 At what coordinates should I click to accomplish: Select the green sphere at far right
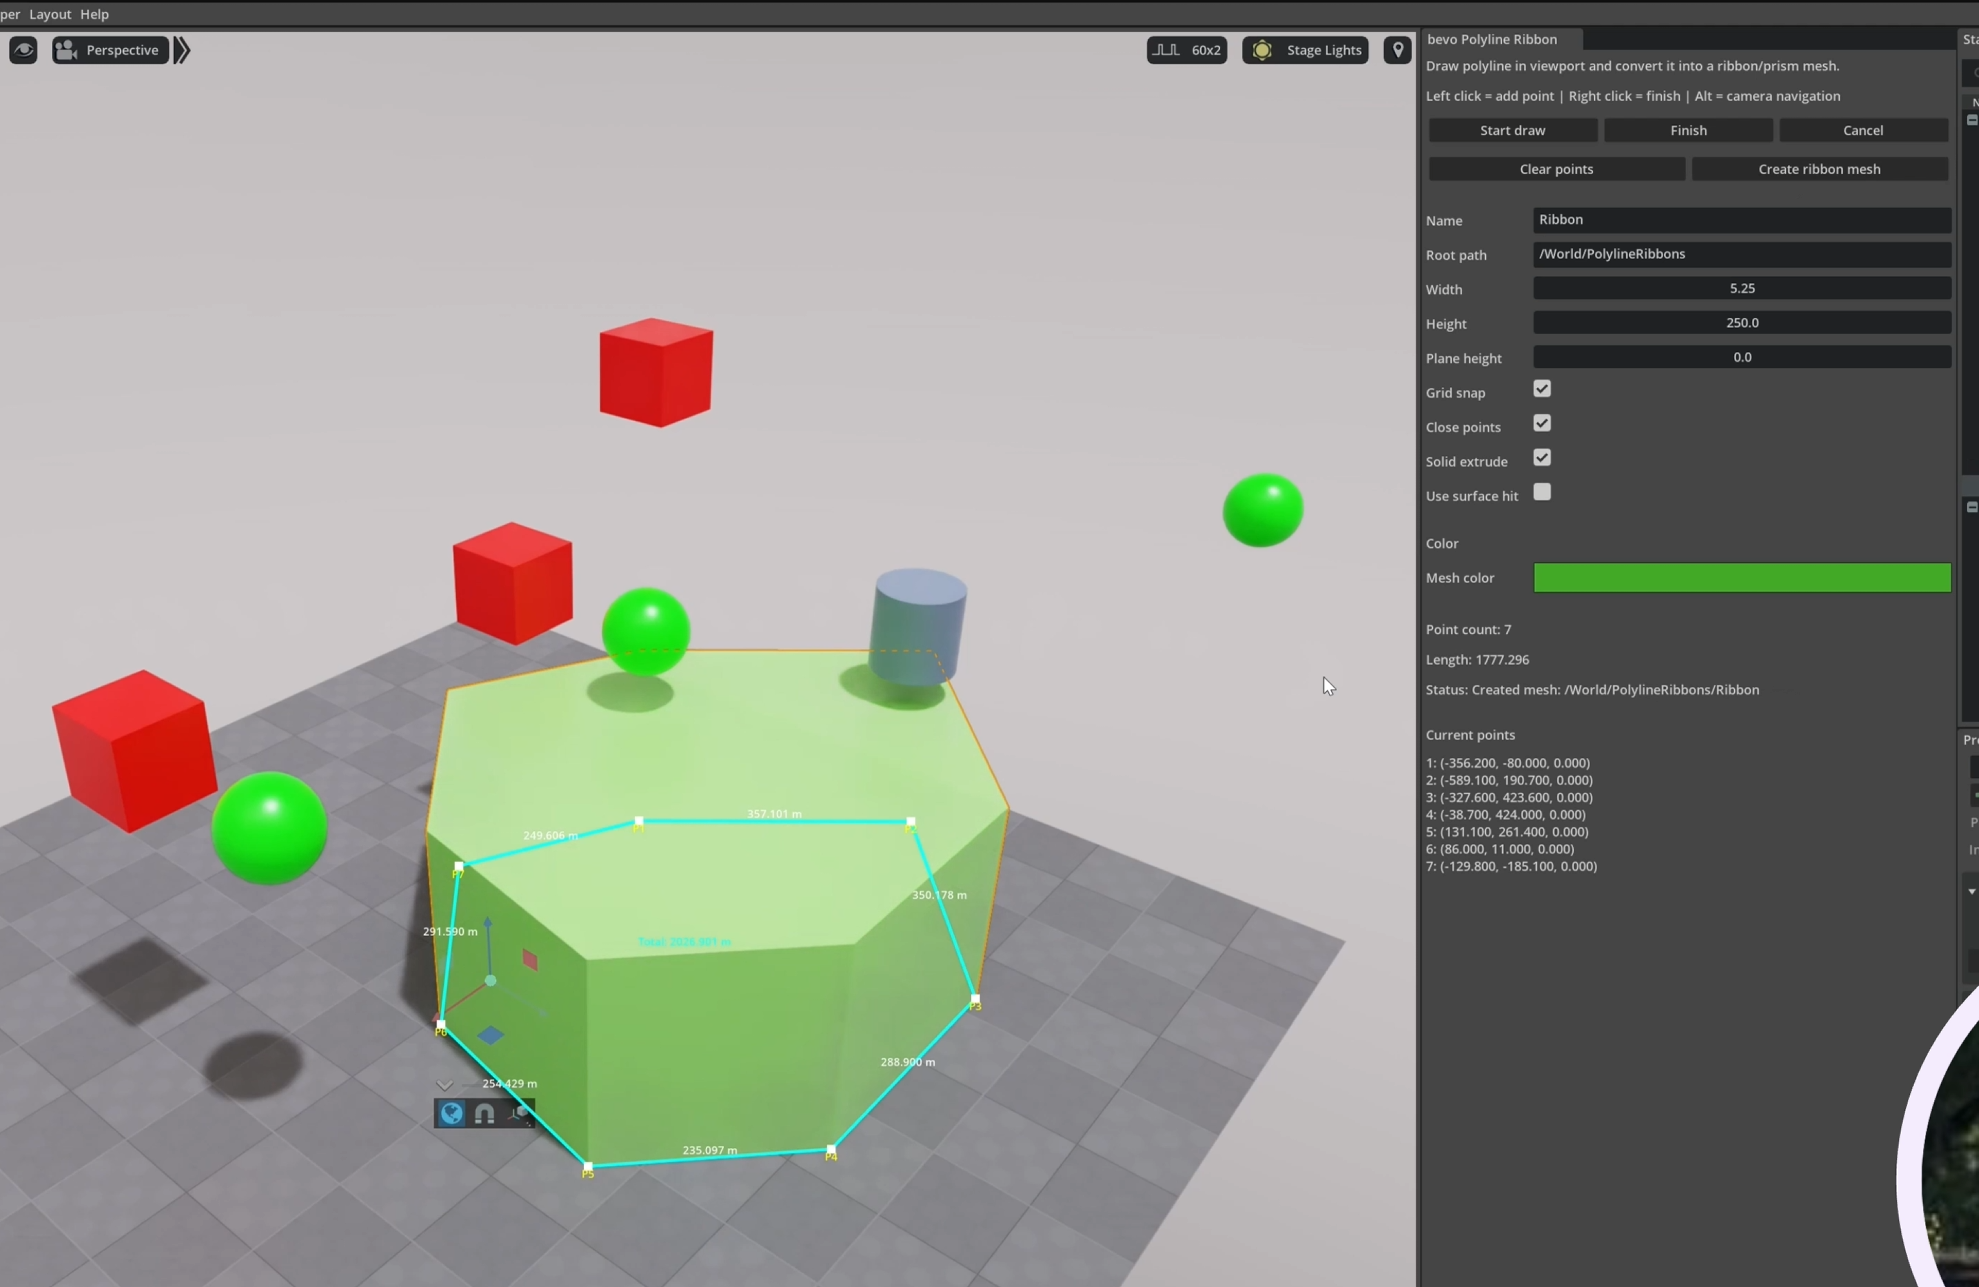coord(1263,510)
